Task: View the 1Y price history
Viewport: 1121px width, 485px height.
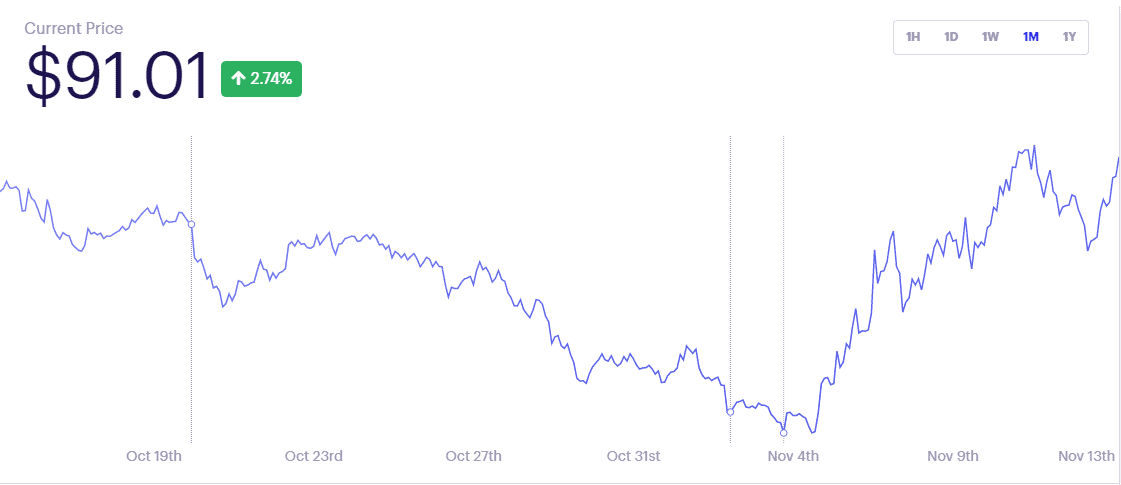Action: tap(1070, 37)
